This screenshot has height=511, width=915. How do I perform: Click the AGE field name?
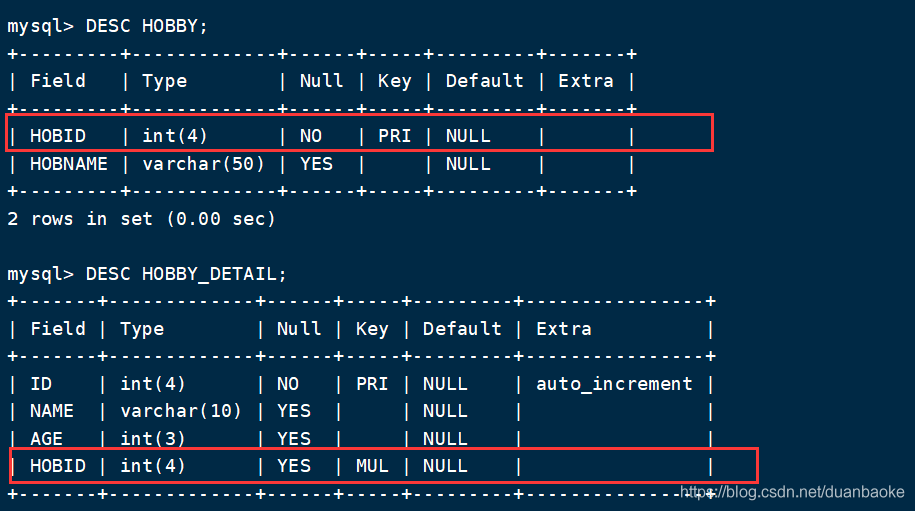click(x=47, y=439)
